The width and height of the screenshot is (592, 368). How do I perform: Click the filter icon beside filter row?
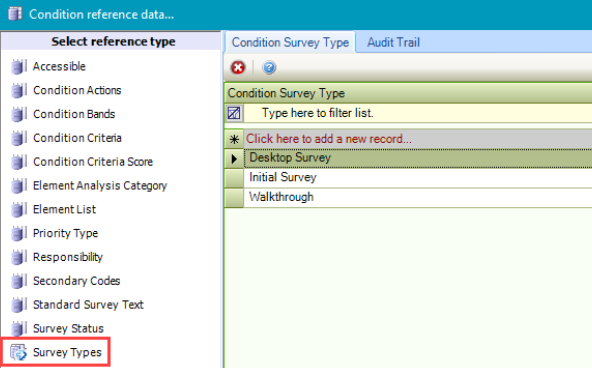(x=234, y=113)
